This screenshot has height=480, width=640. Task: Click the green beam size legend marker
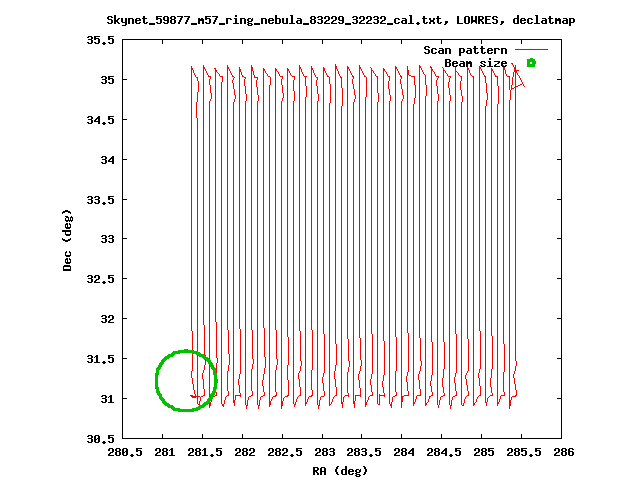coord(531,63)
